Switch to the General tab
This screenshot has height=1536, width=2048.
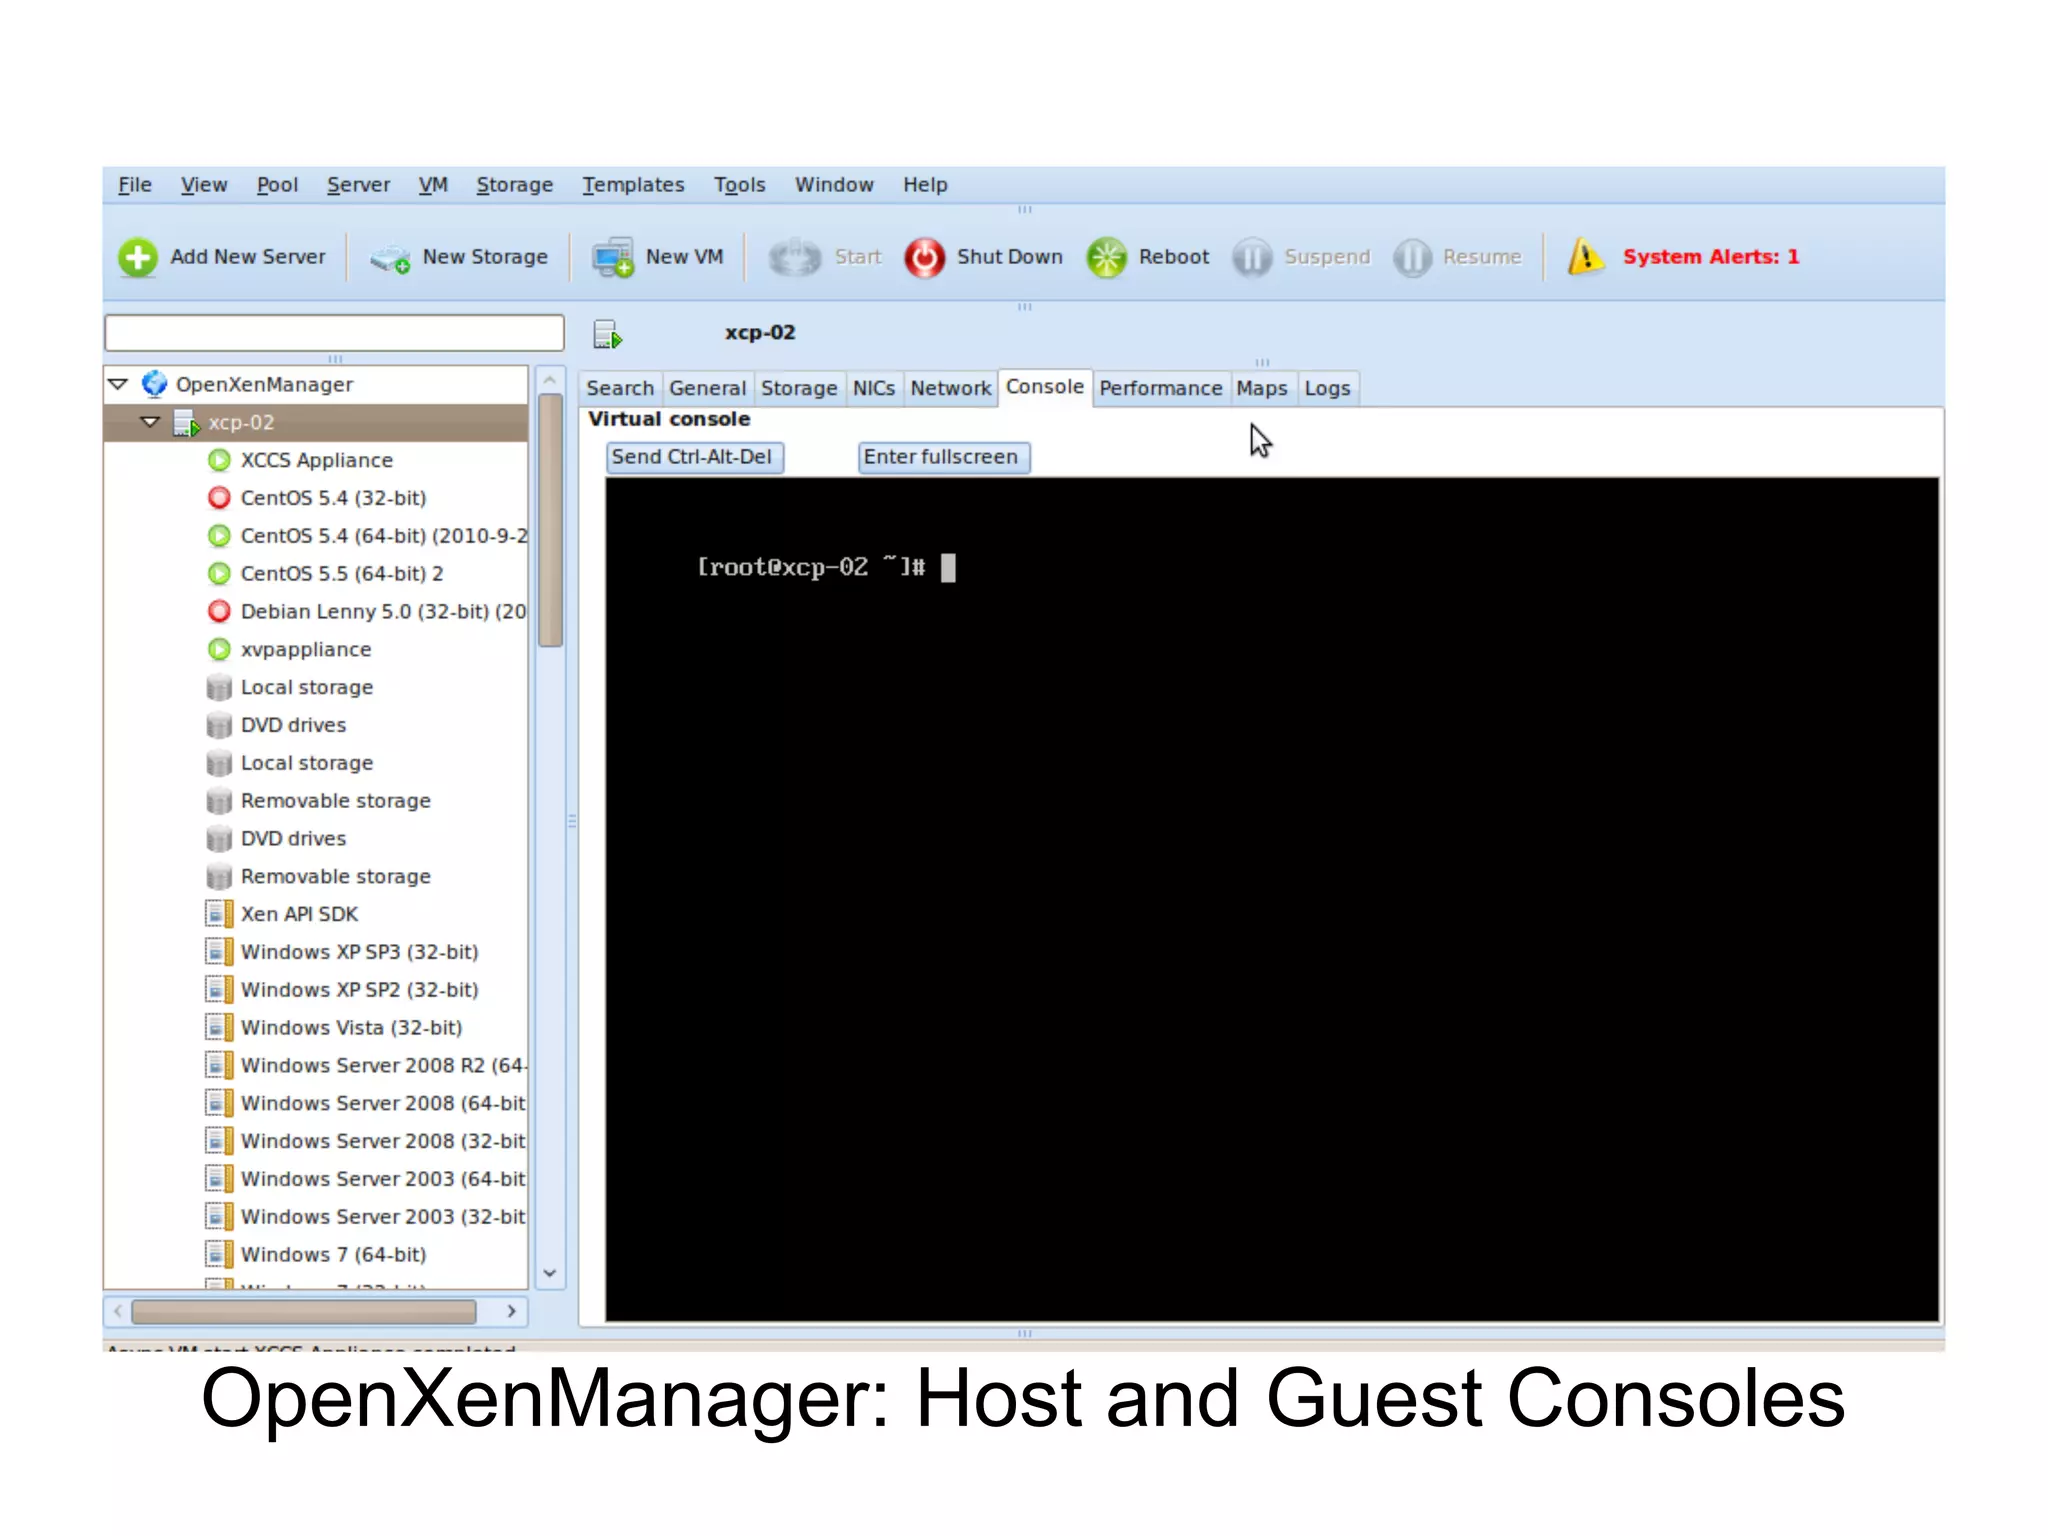(707, 388)
